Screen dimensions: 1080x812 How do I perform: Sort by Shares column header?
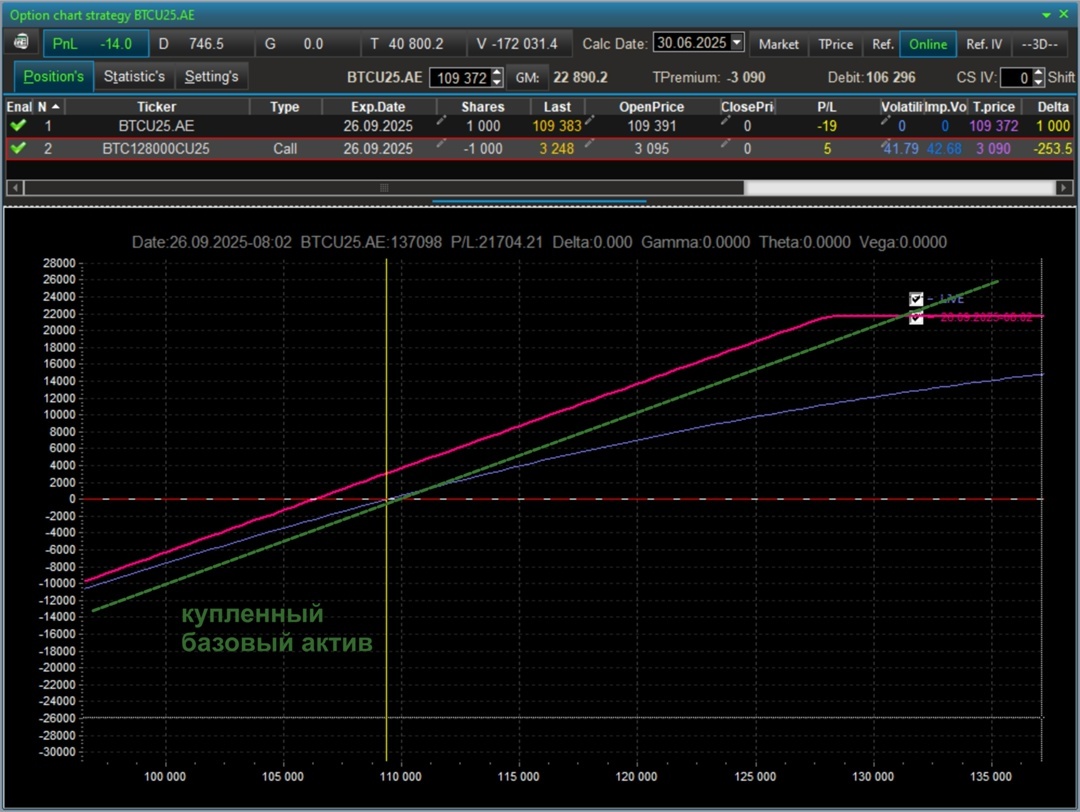483,107
